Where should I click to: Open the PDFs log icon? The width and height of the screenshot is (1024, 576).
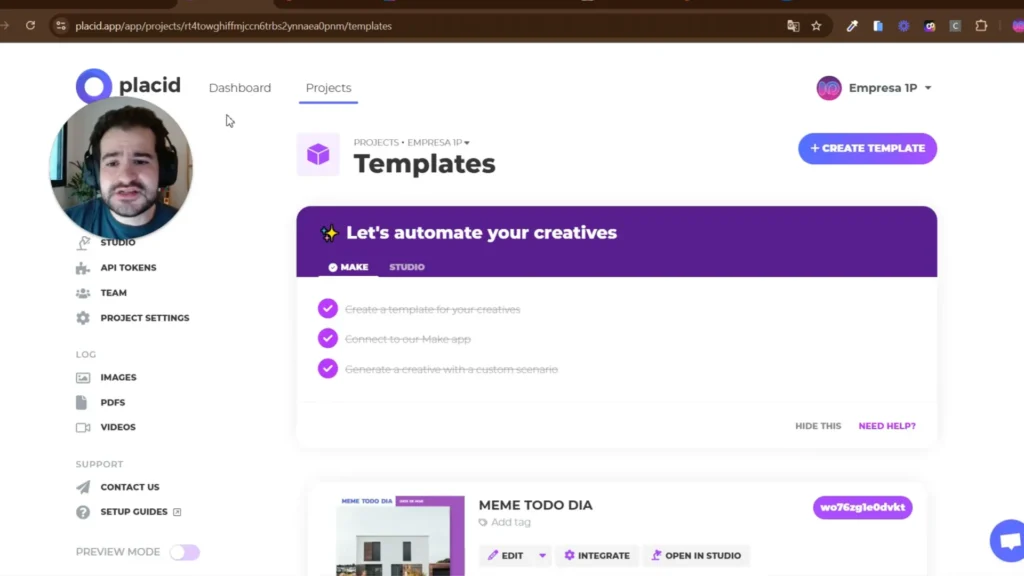(x=82, y=402)
